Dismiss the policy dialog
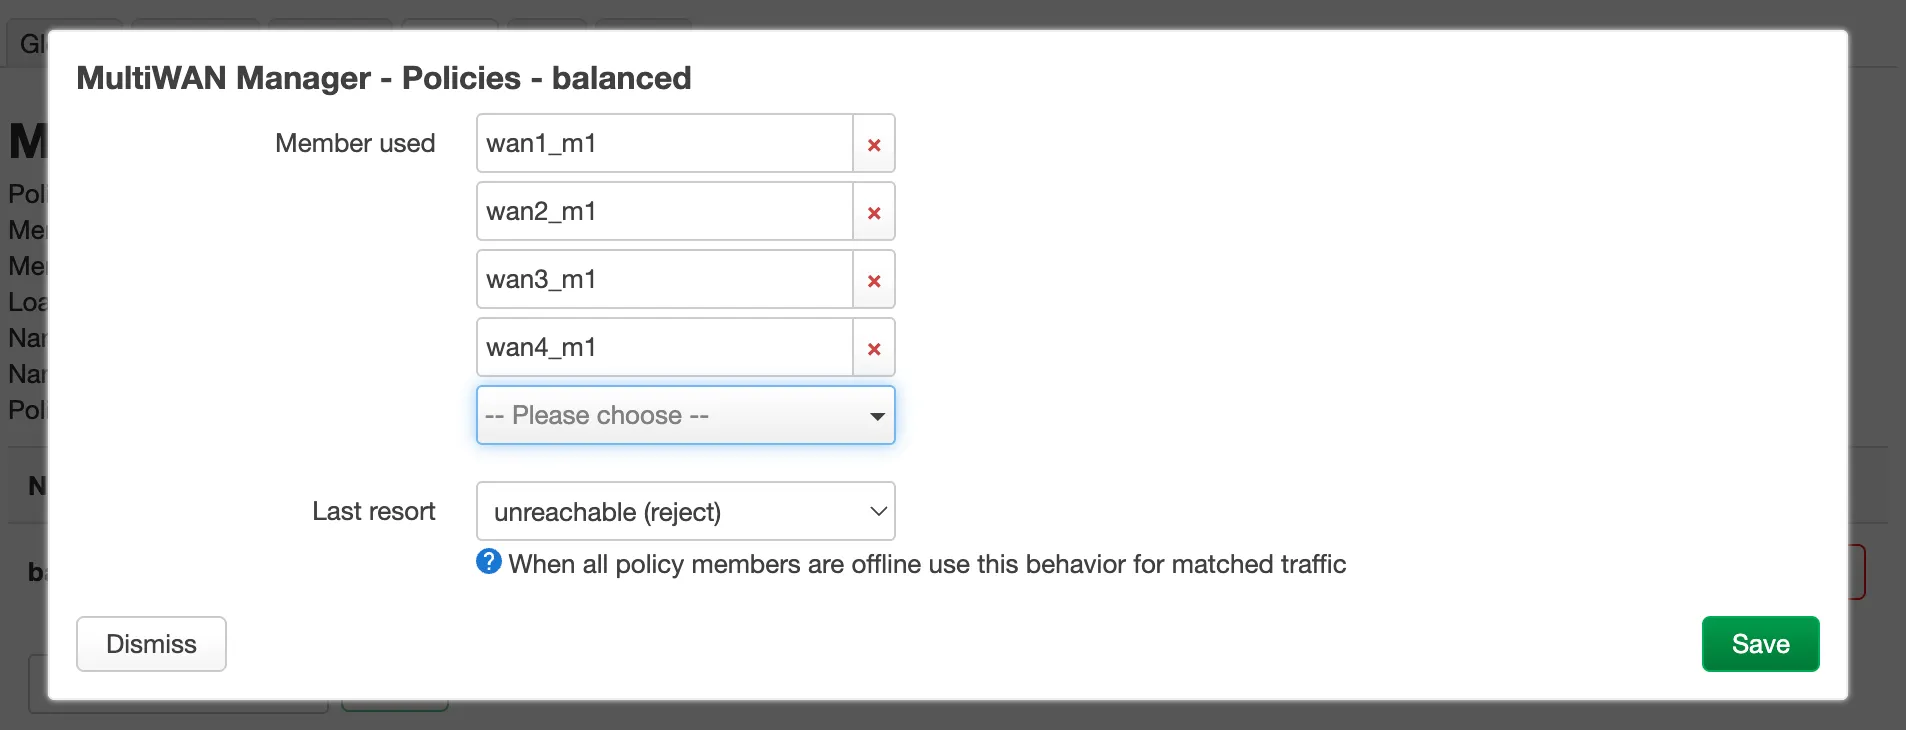Screen dimensions: 1906x730 coord(151,644)
